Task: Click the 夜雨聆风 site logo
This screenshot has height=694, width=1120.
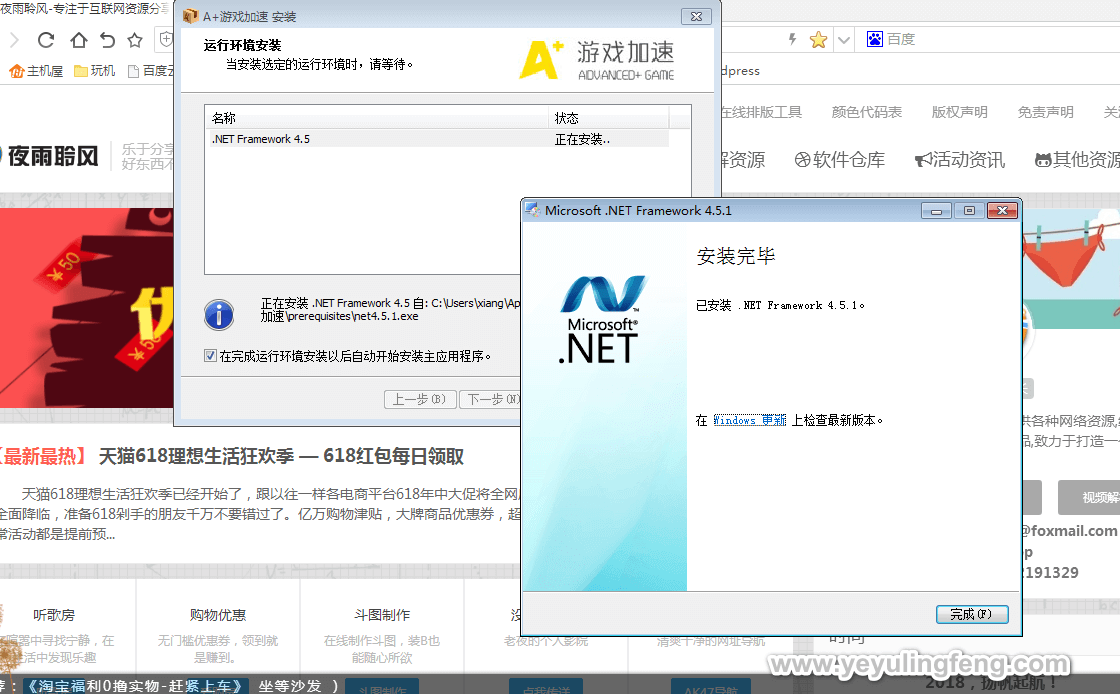Action: pos(50,156)
